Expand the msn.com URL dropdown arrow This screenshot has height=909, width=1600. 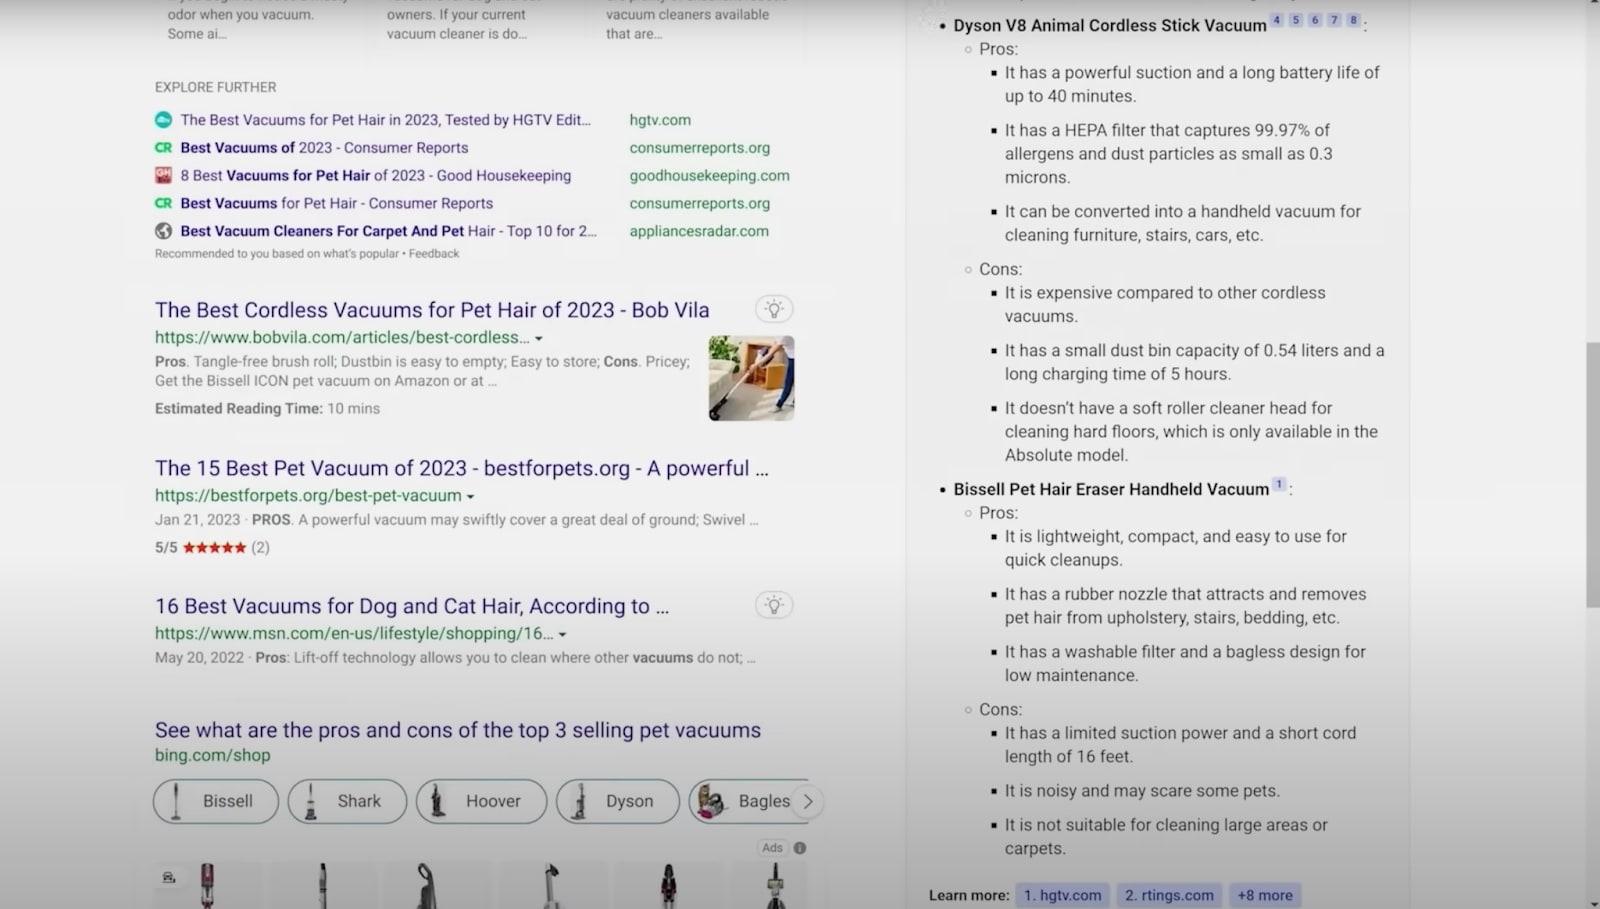[x=563, y=635]
